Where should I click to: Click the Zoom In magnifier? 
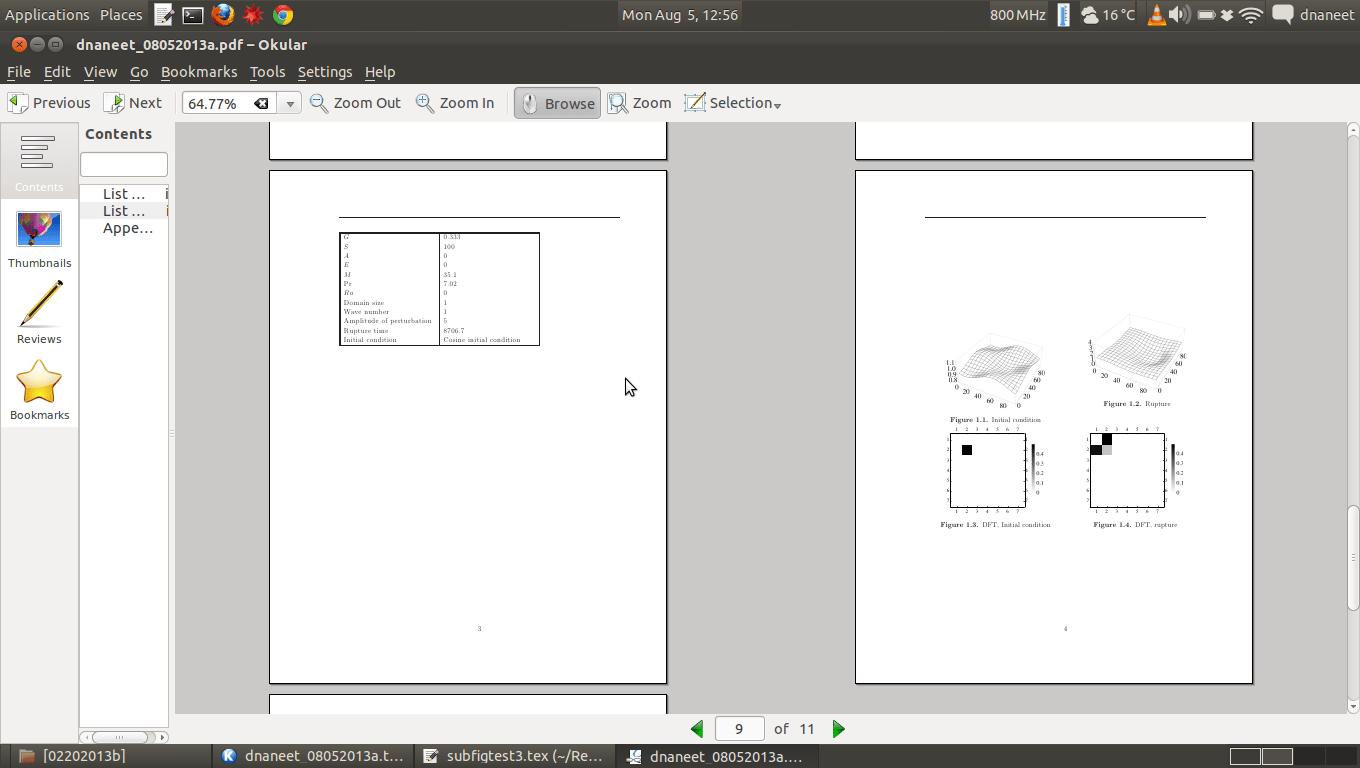(455, 103)
